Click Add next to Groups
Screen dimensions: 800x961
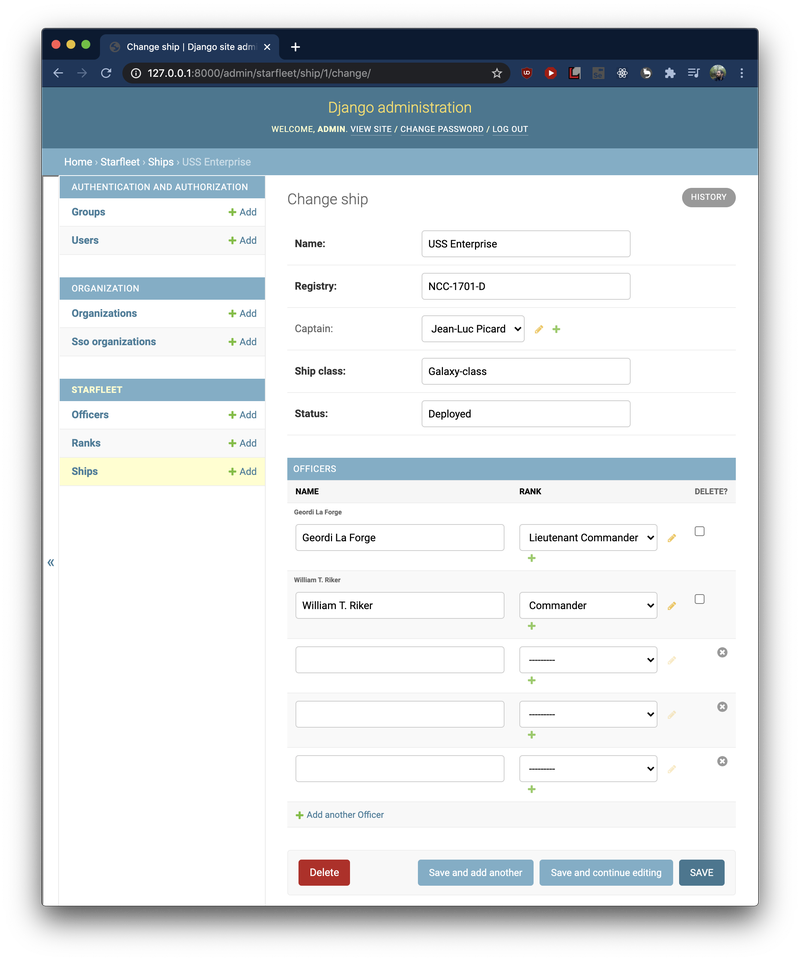(243, 212)
